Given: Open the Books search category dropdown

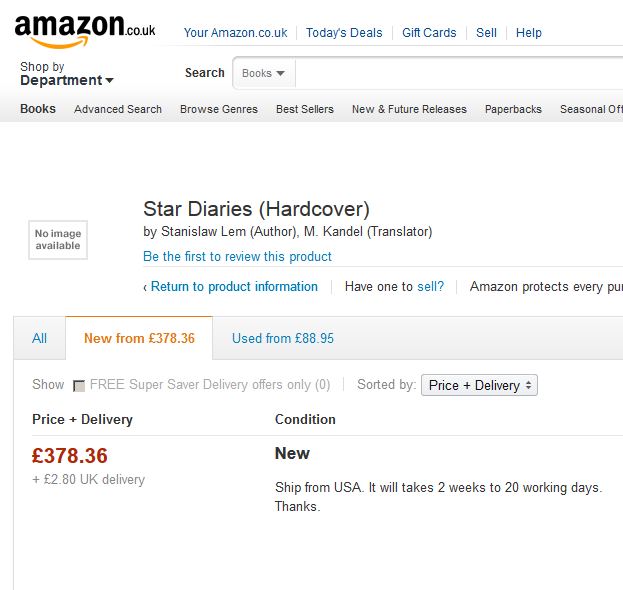Looking at the screenshot, I should click(264, 73).
